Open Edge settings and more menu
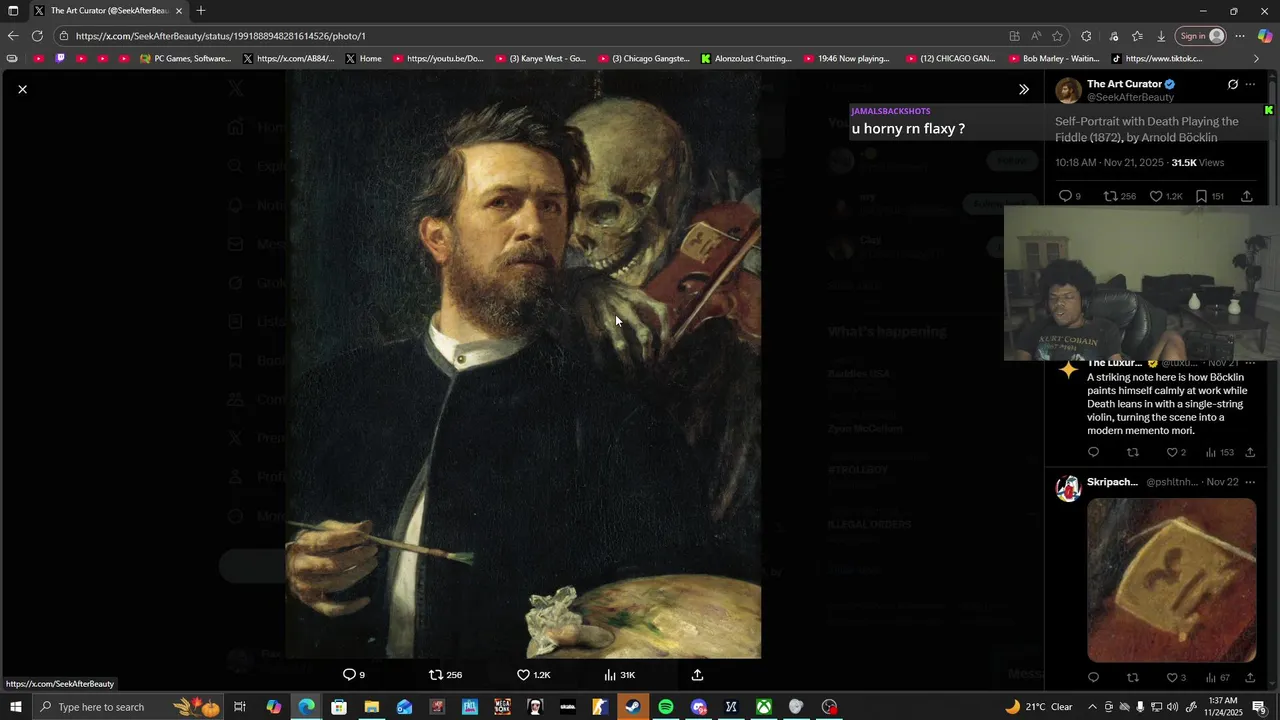This screenshot has width=1280, height=720. pyautogui.click(x=1240, y=36)
